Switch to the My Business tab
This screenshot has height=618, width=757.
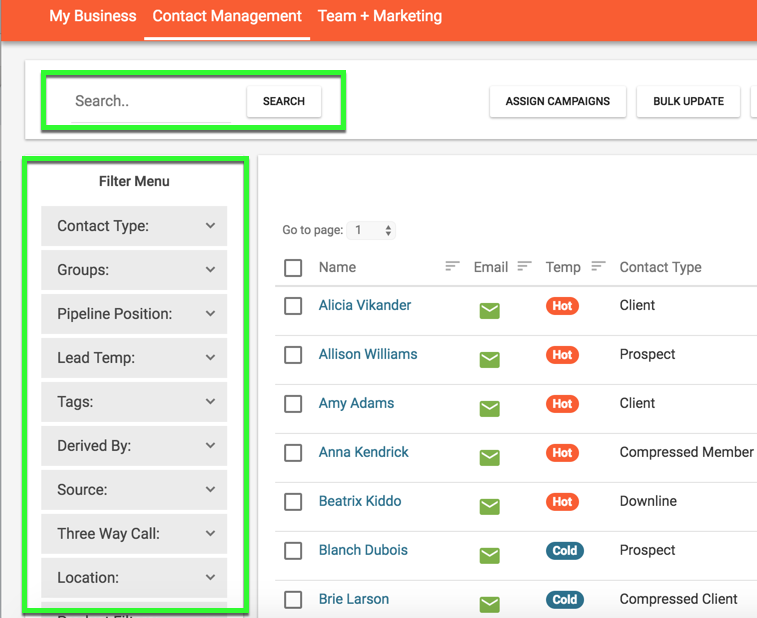click(92, 16)
